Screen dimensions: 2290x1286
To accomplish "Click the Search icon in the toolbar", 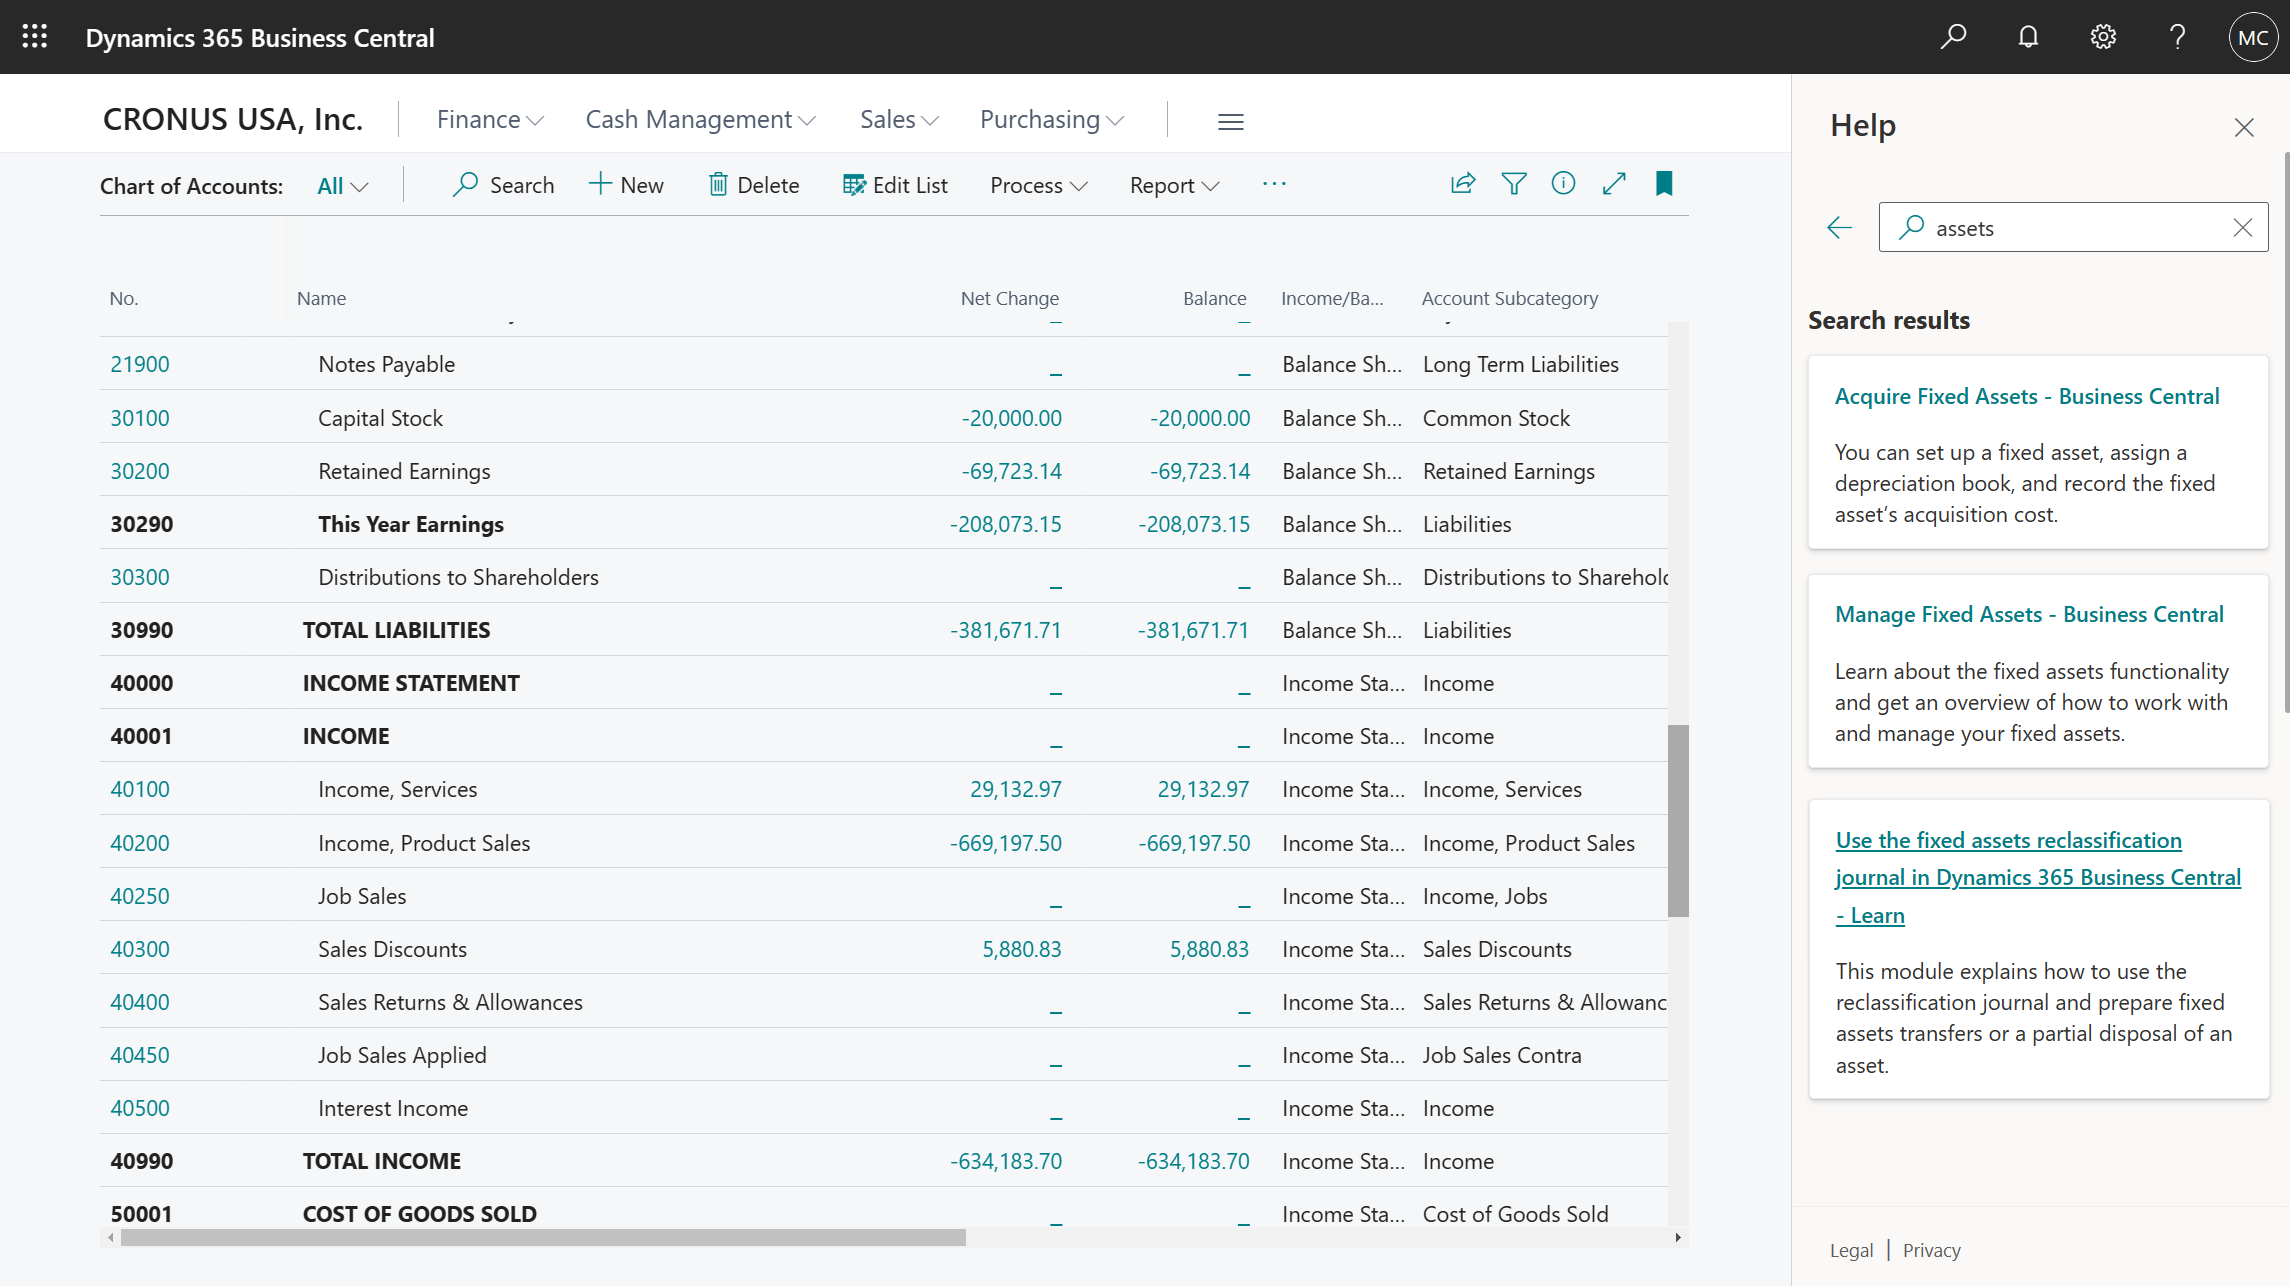I will point(466,184).
